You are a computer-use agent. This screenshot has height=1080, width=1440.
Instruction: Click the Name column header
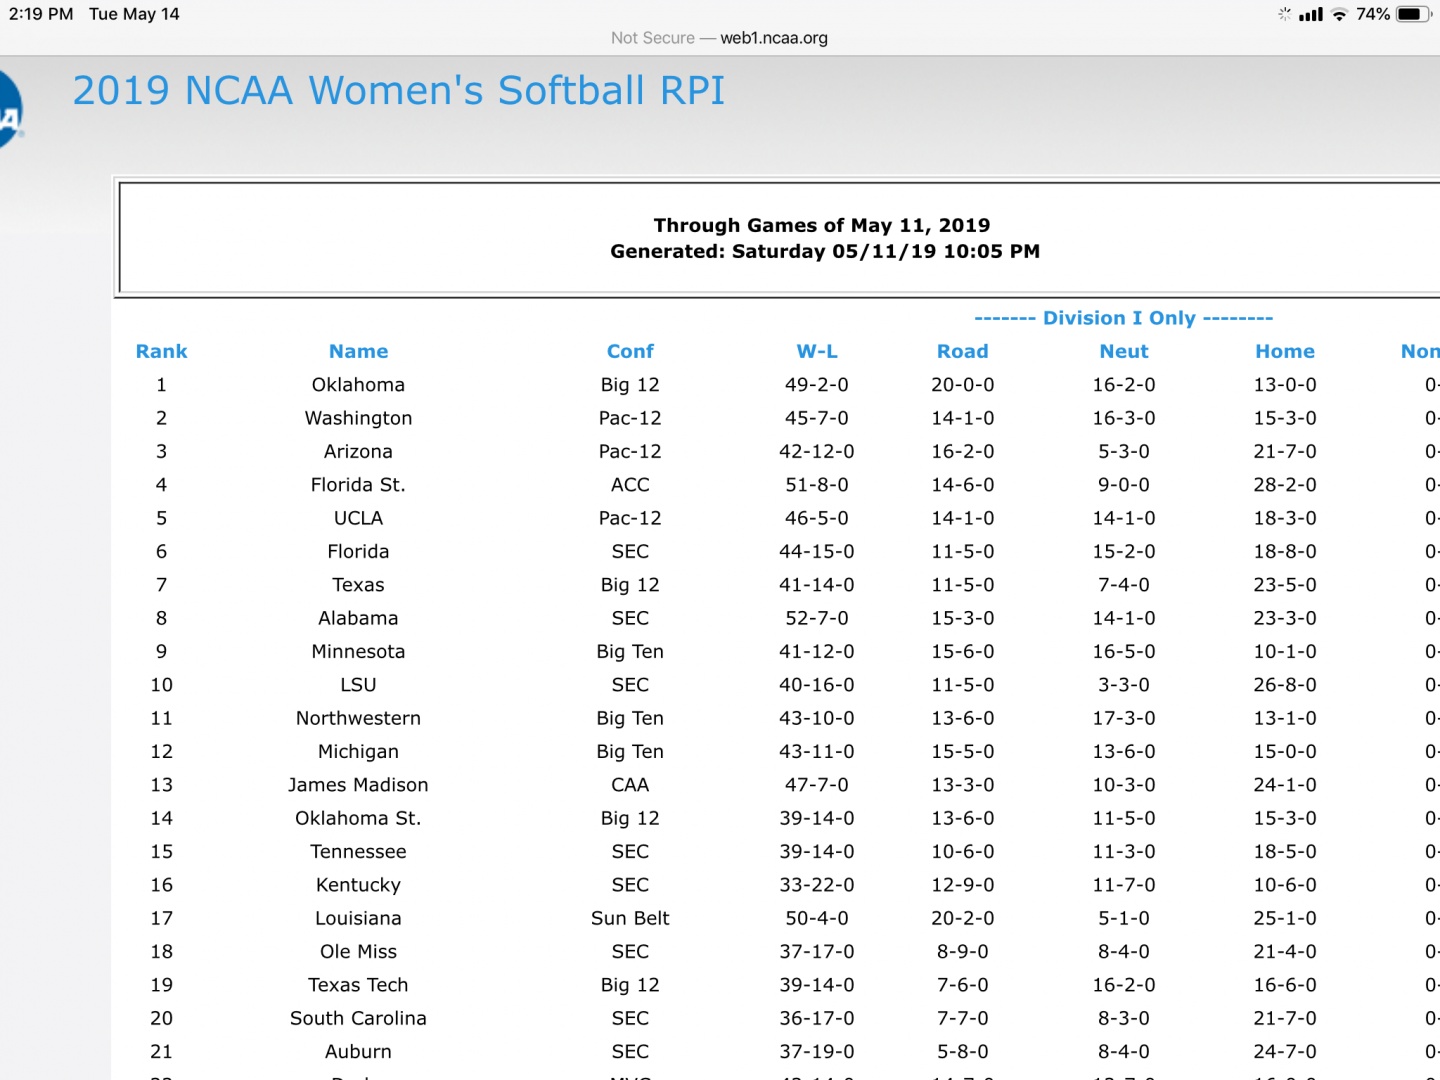coord(358,351)
